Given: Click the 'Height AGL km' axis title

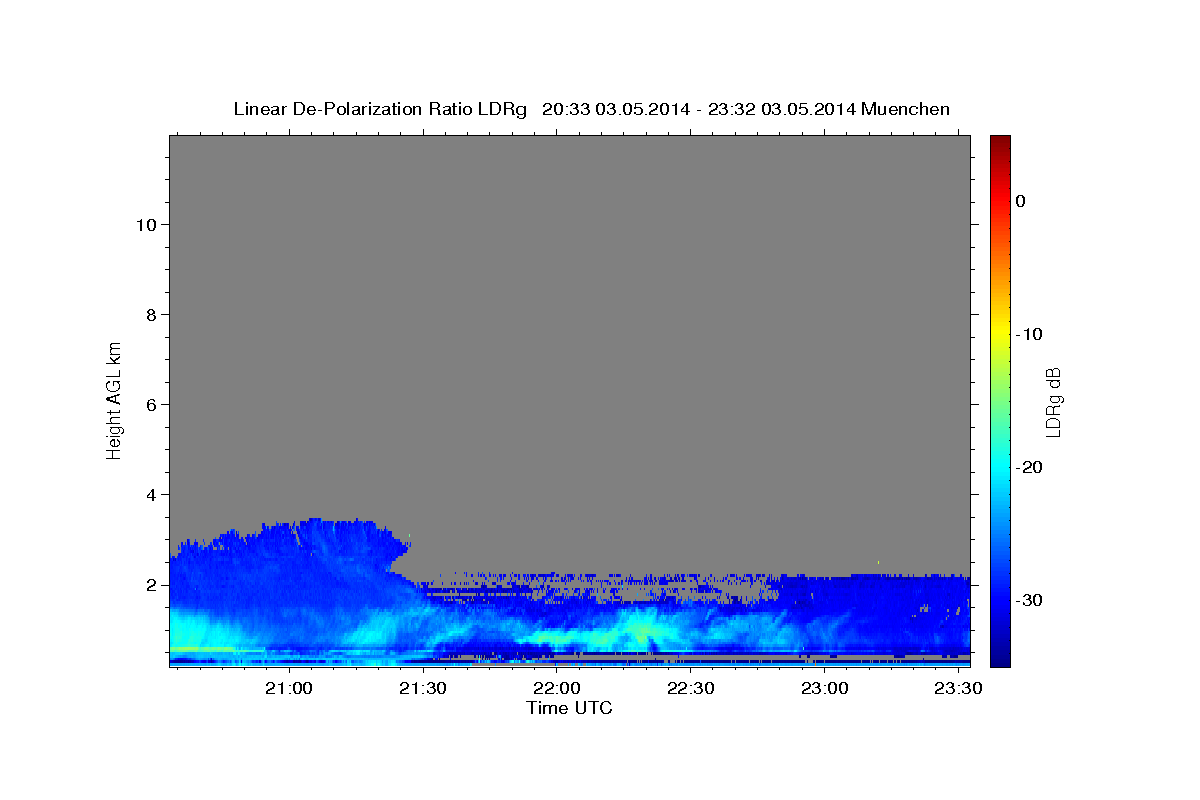Looking at the screenshot, I should click(x=115, y=399).
